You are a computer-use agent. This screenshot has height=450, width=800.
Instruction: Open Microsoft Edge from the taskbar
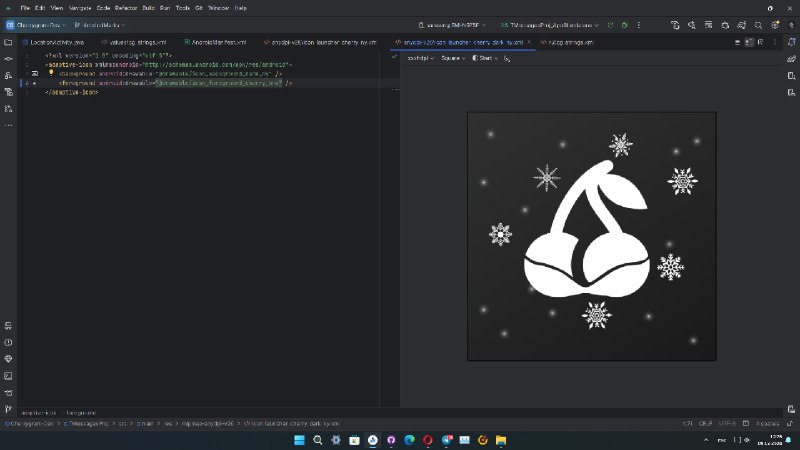[409, 440]
